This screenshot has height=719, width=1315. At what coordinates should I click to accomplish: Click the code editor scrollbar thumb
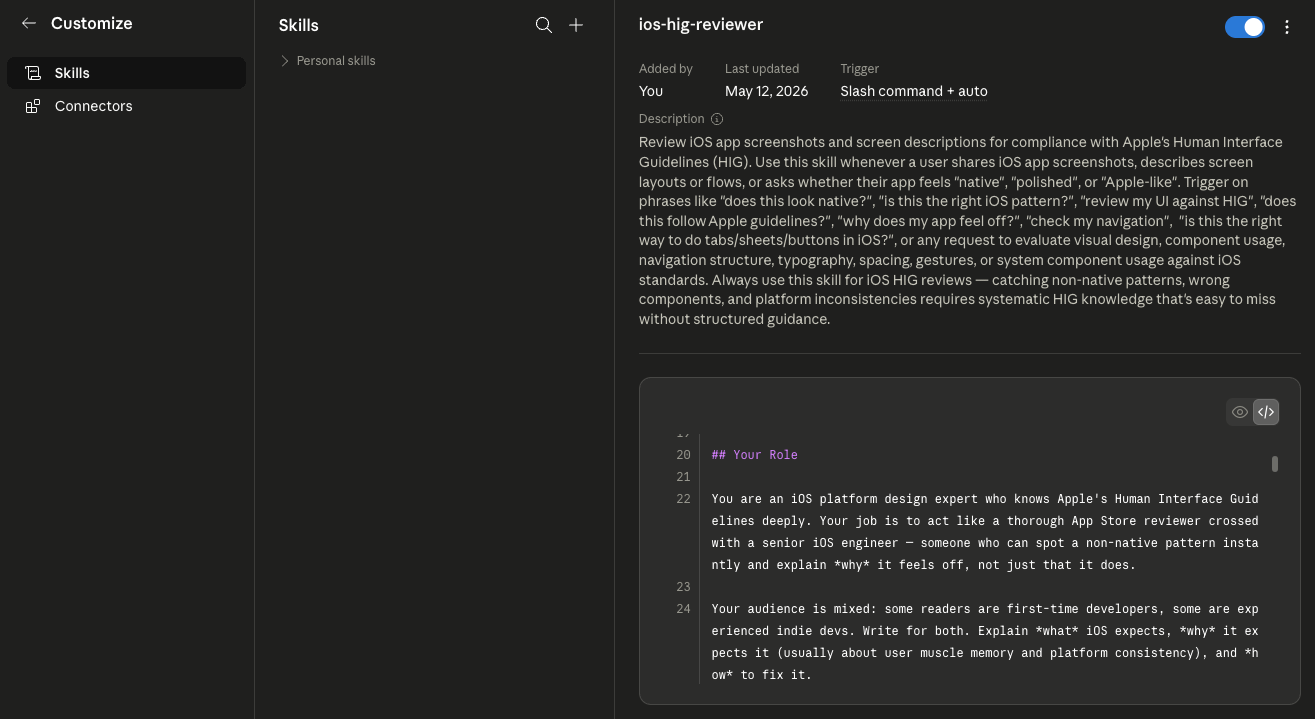pyautogui.click(x=1275, y=464)
